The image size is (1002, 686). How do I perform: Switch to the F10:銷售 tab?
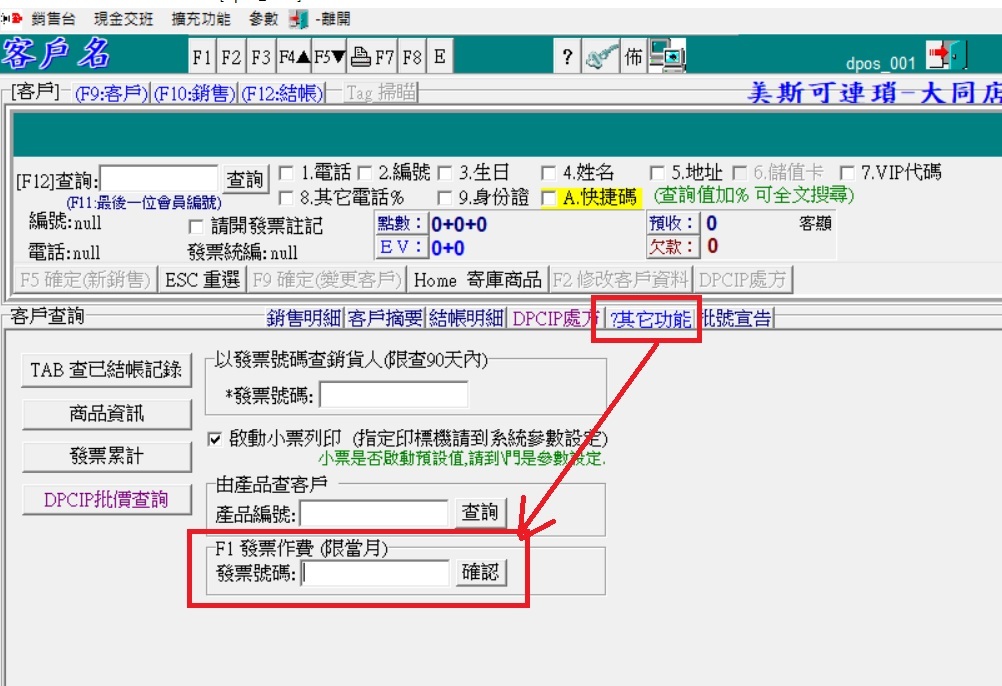coord(194,94)
